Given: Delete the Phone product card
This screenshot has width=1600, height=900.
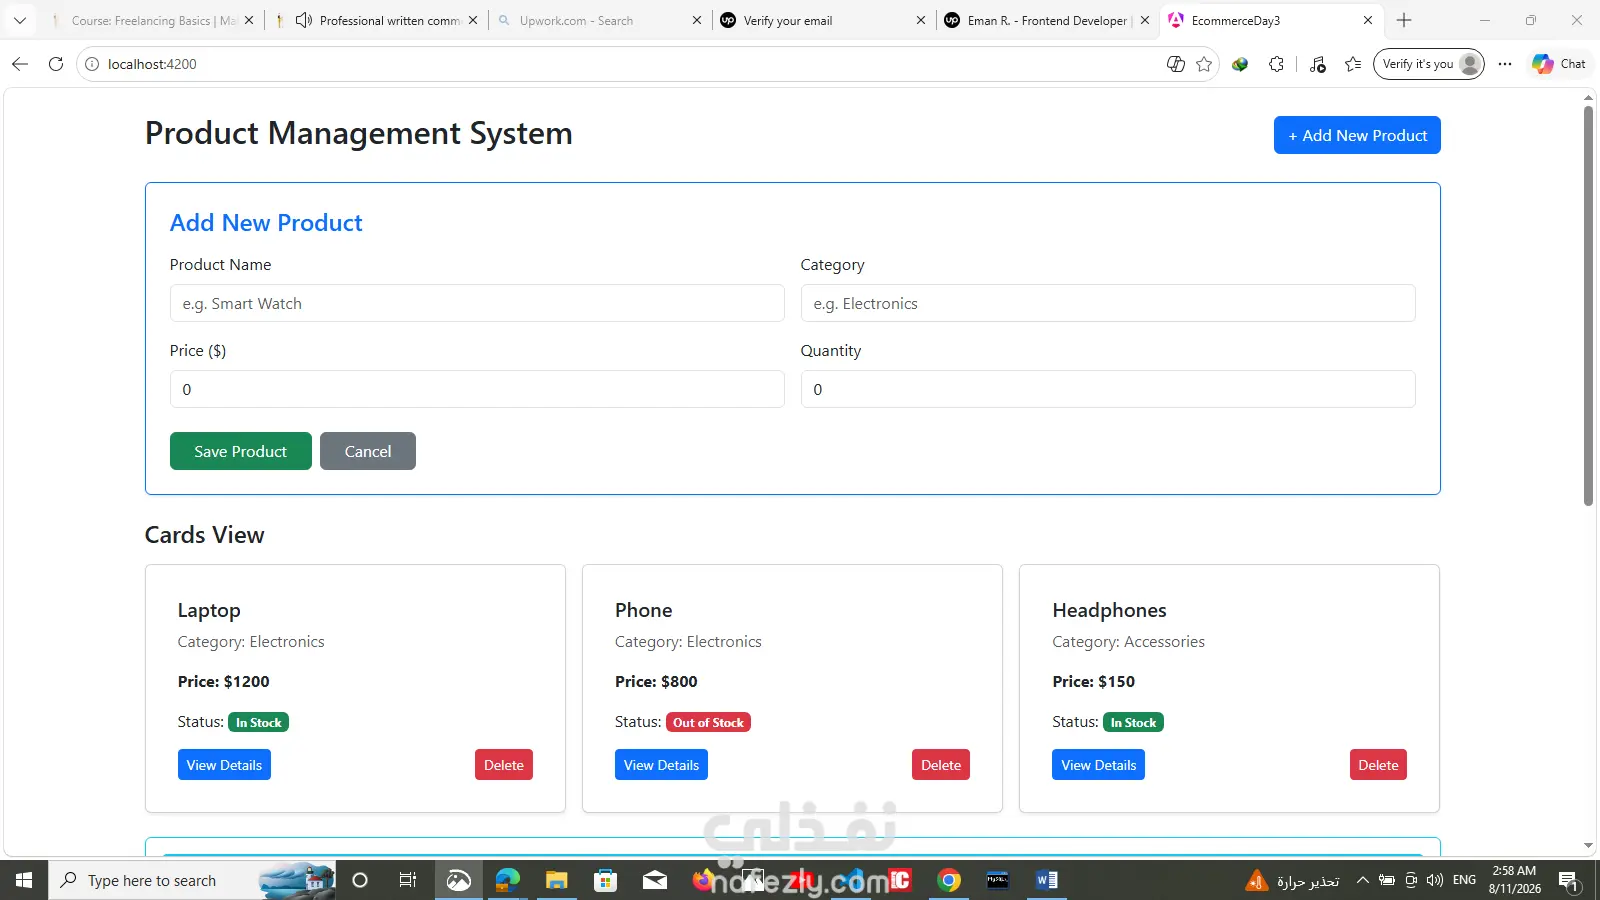Looking at the screenshot, I should point(941,765).
